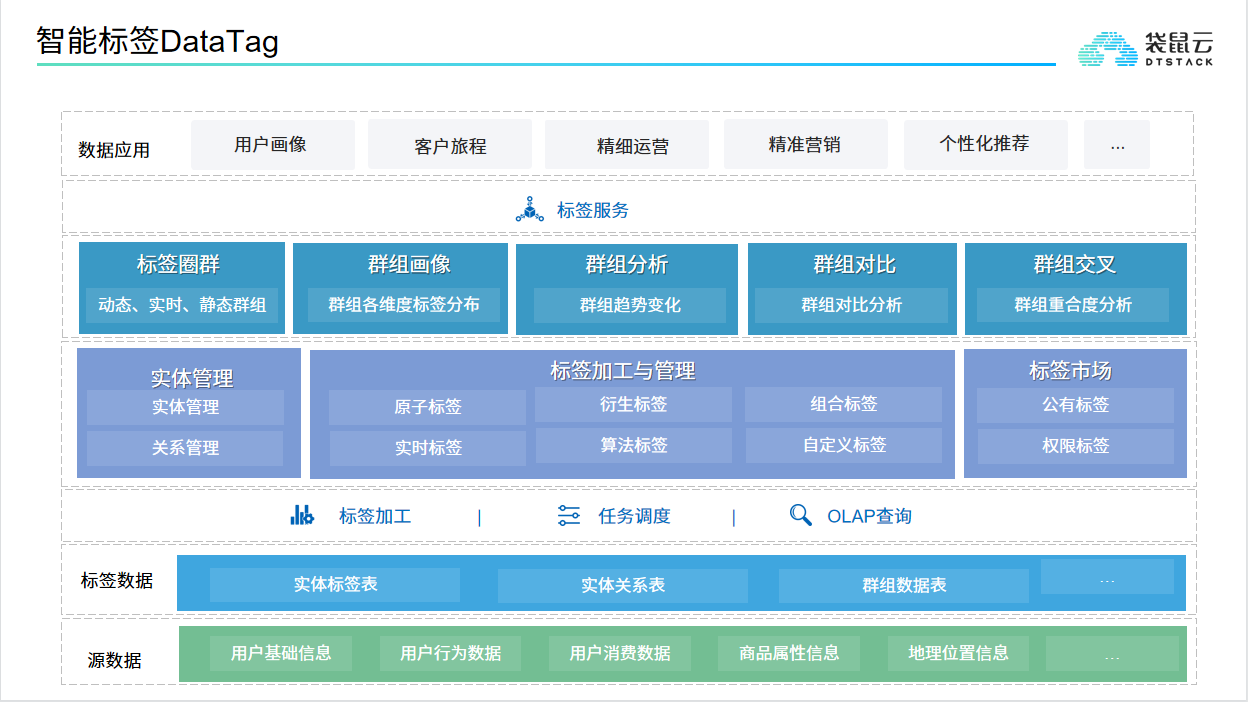Click the 袋鼠云 DTSTACK logo
This screenshot has width=1248, height=702.
coord(1145,48)
